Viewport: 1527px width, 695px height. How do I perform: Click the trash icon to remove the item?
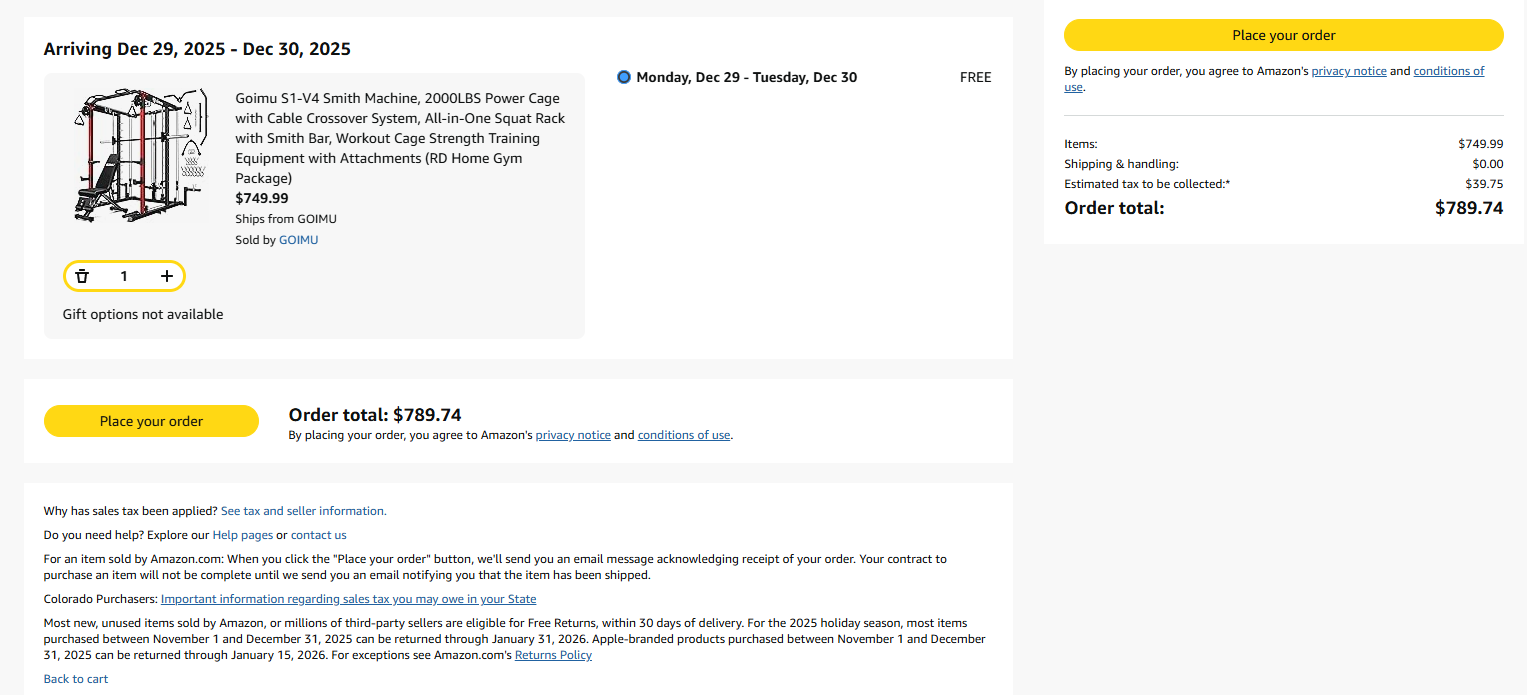(x=82, y=276)
